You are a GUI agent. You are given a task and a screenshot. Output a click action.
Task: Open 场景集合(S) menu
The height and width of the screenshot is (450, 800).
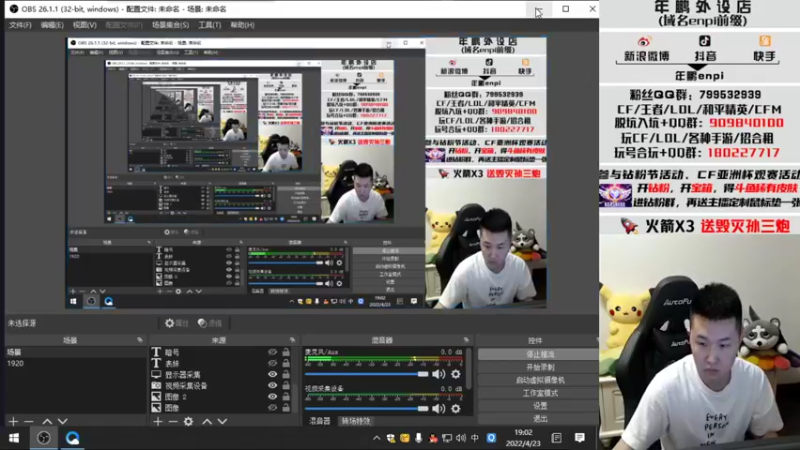(x=170, y=25)
